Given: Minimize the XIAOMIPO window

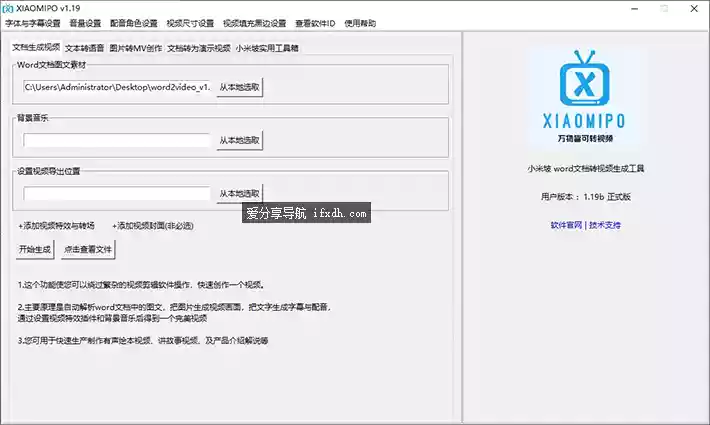Looking at the screenshot, I should point(634,9).
